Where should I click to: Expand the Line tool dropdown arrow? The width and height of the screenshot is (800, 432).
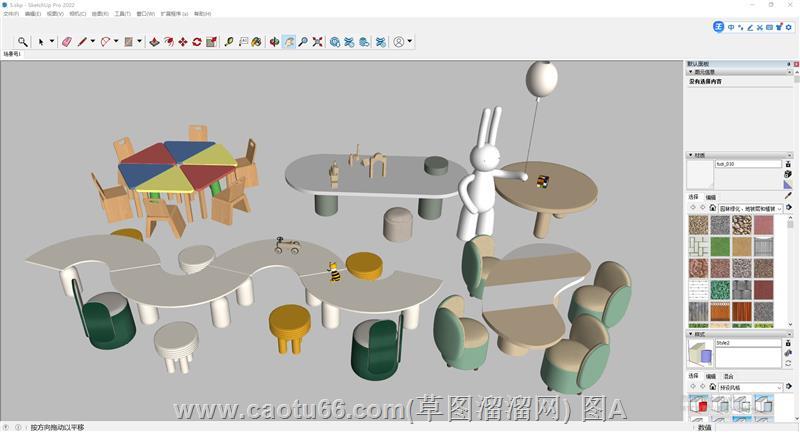pos(92,41)
